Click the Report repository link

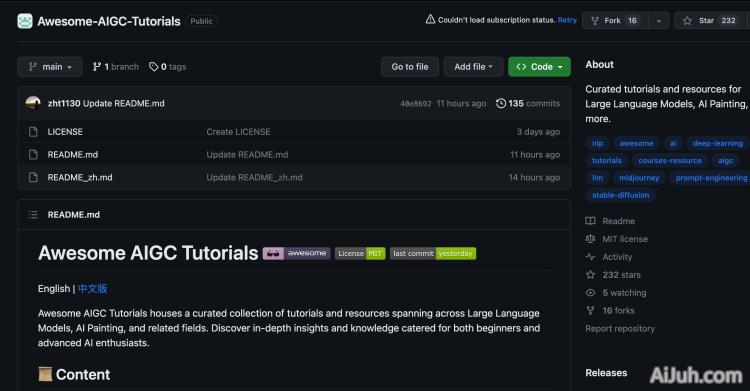[x=620, y=328]
